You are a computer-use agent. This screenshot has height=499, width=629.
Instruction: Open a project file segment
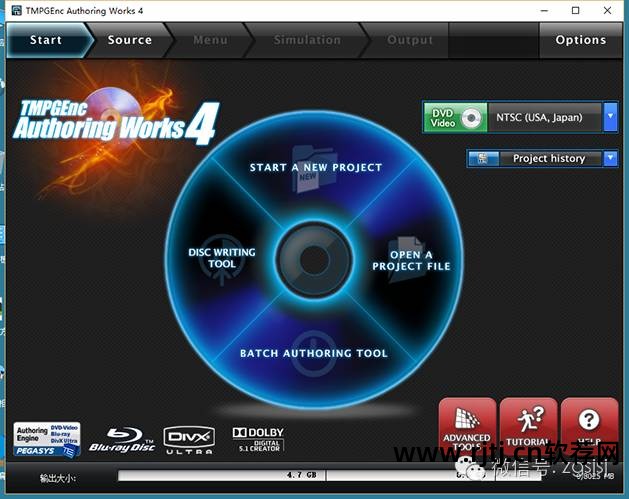pos(411,260)
